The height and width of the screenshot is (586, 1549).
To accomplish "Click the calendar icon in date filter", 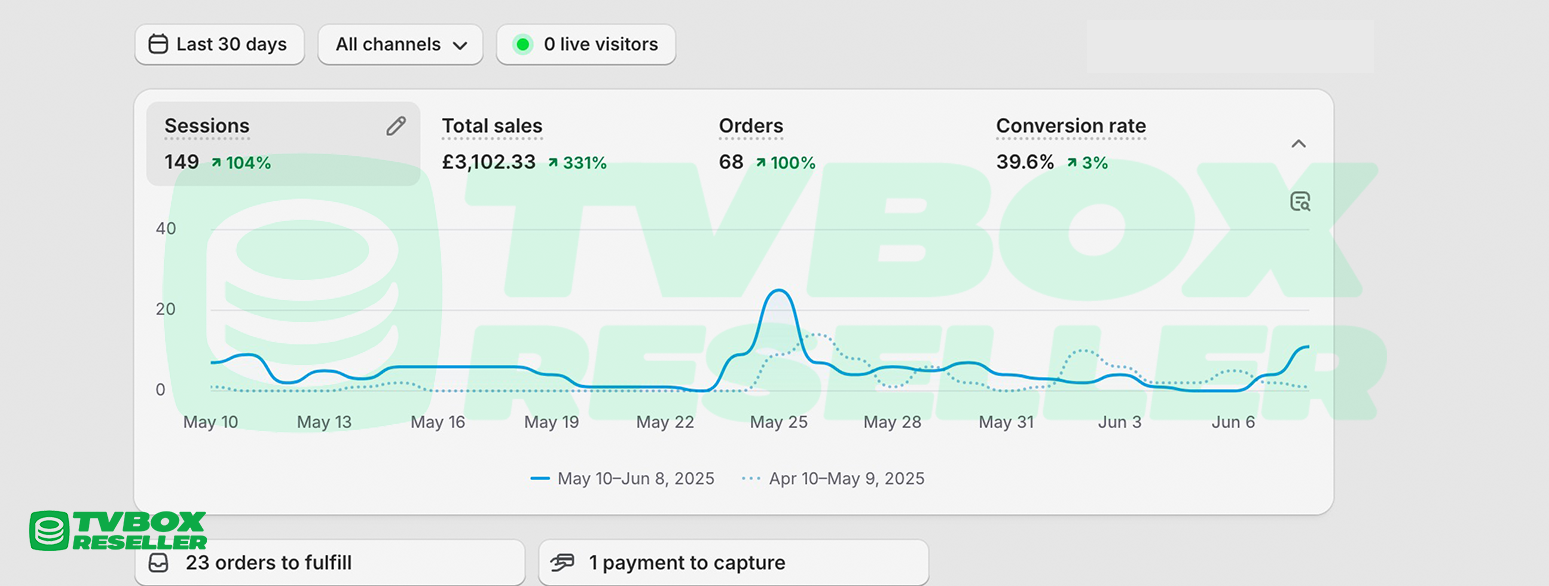I will (158, 44).
